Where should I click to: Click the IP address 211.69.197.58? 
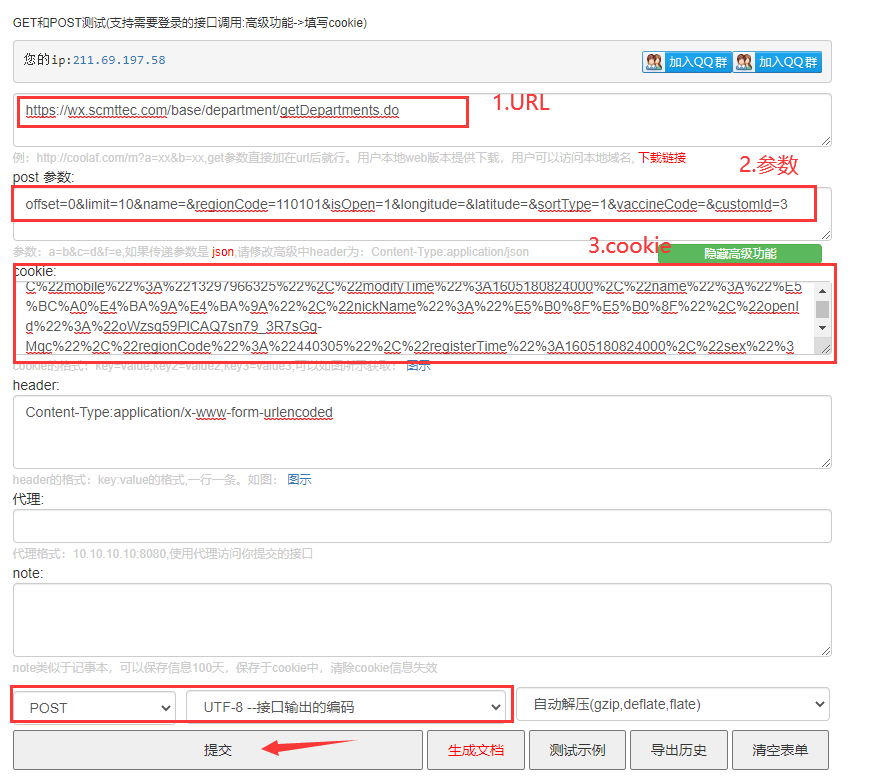(119, 60)
